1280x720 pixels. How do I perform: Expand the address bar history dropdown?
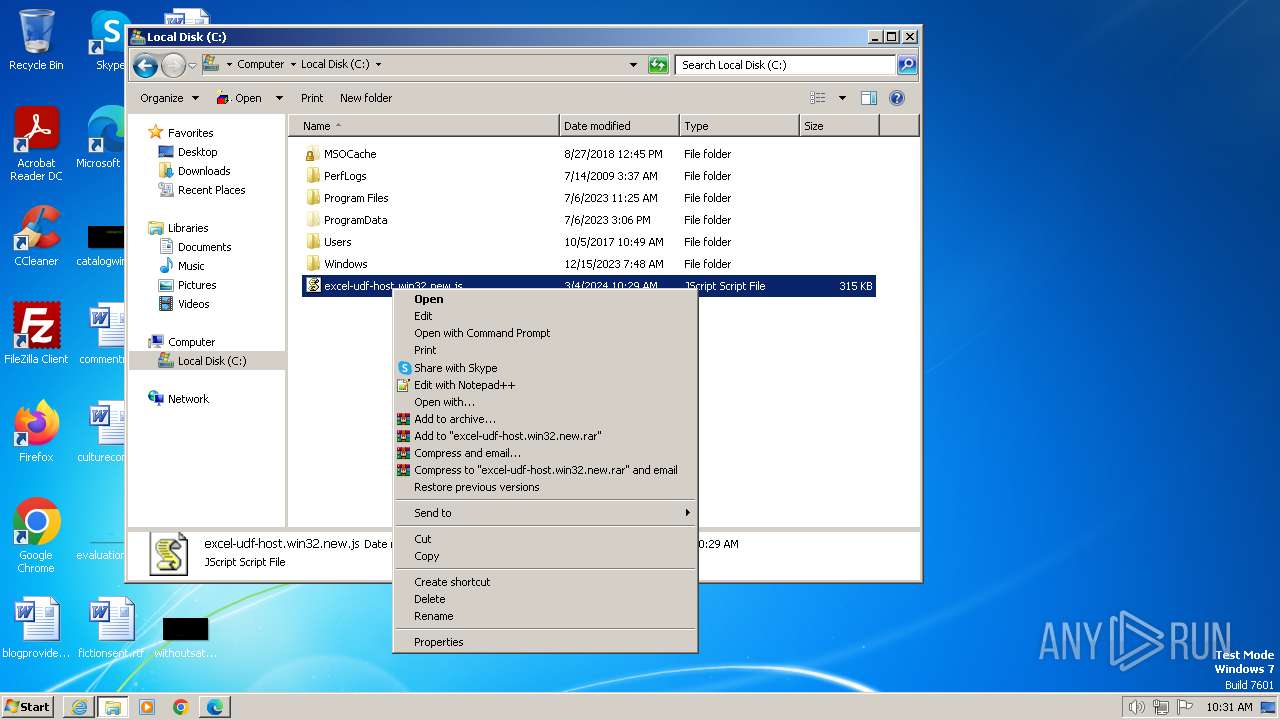click(x=633, y=65)
